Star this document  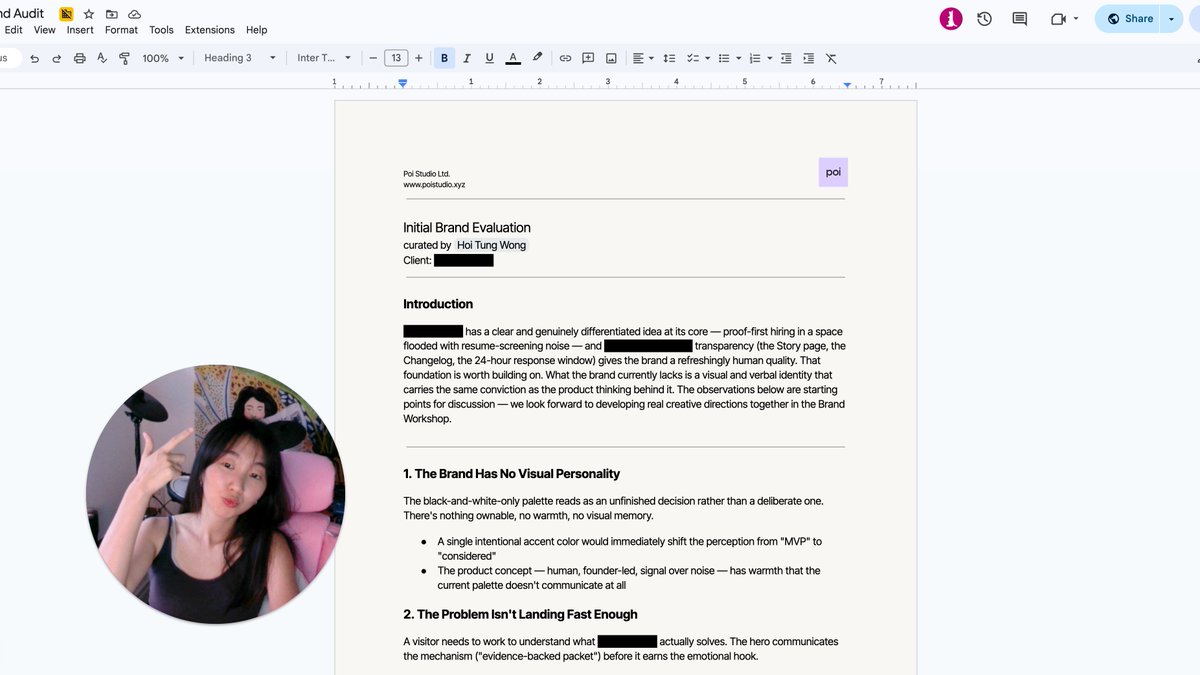pos(89,14)
